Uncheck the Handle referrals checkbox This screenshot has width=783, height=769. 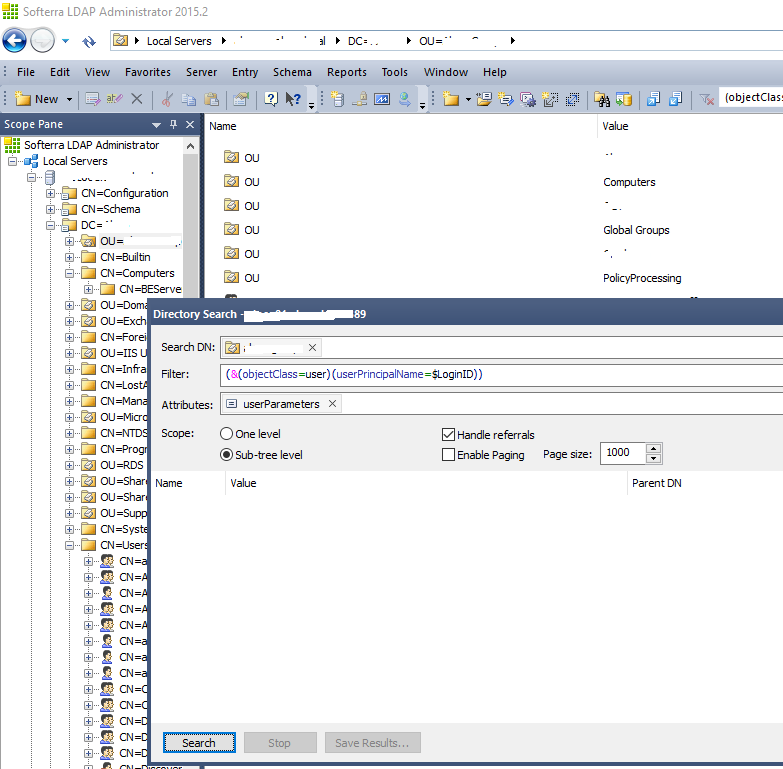448,435
